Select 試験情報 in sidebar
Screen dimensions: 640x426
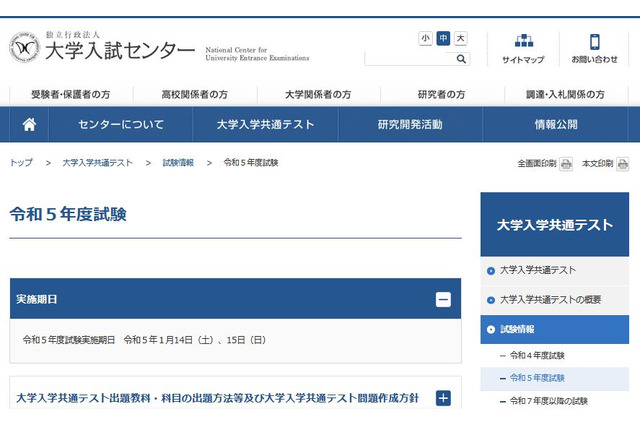[555, 329]
